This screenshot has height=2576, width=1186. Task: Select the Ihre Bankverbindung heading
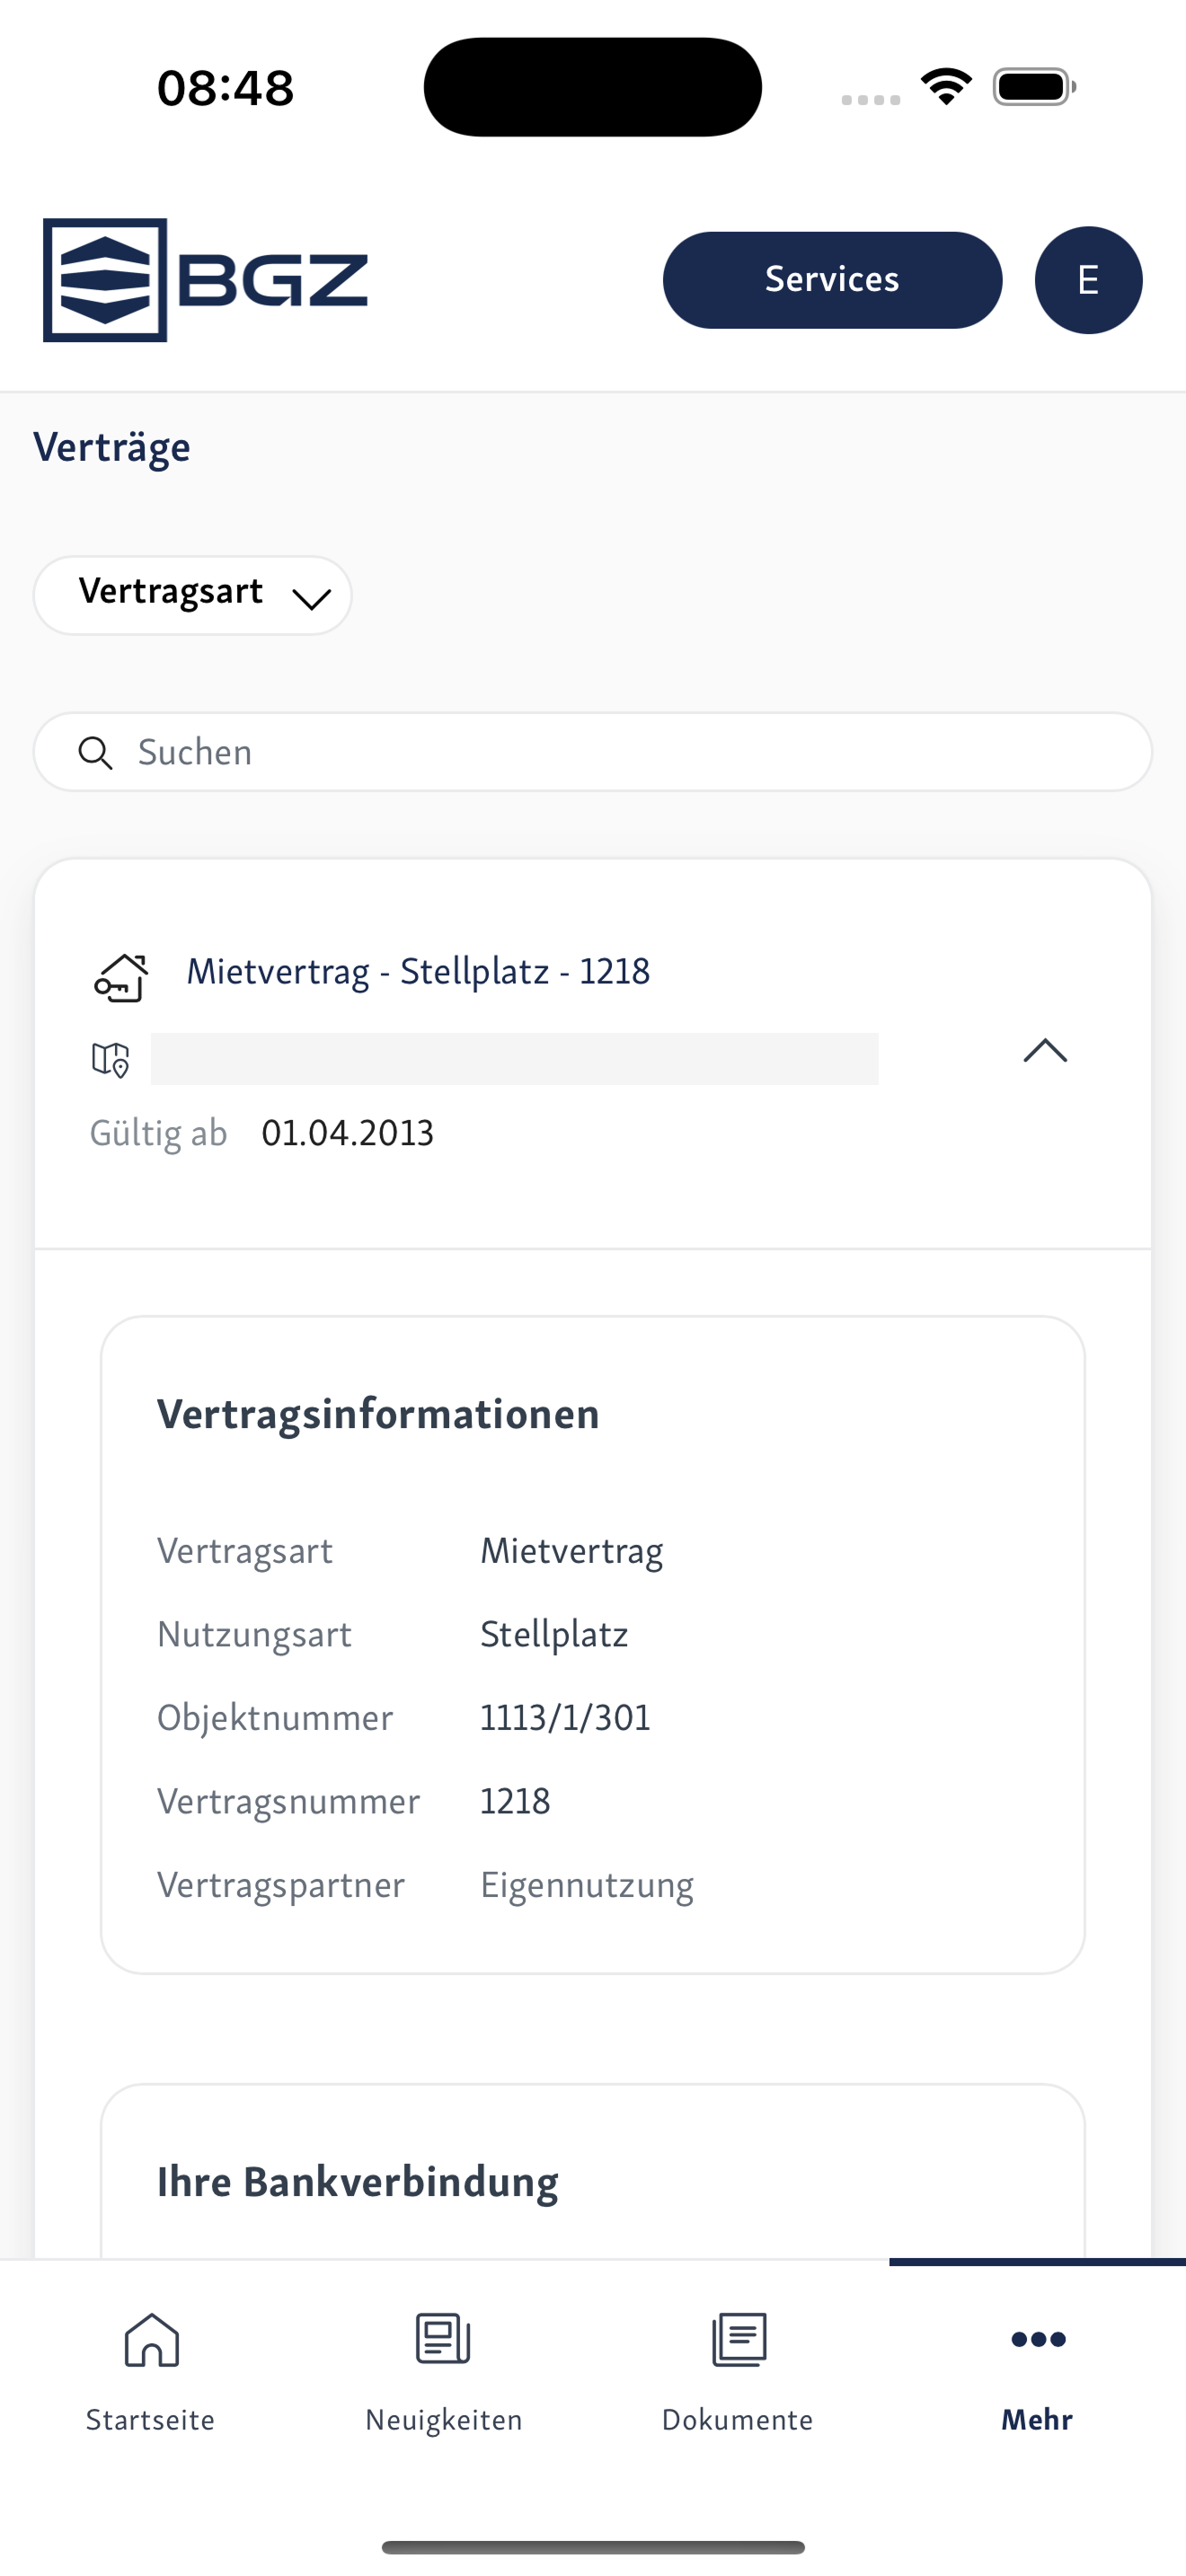tap(357, 2182)
